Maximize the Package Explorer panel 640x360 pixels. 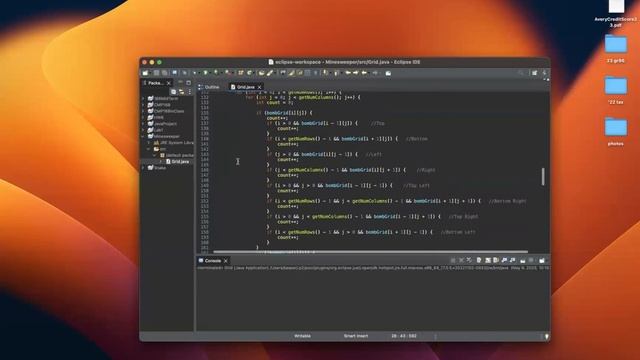click(x=188, y=82)
